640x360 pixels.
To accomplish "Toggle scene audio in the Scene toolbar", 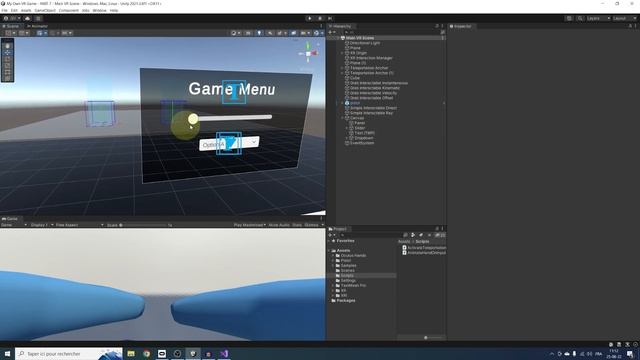I will coord(270,33).
